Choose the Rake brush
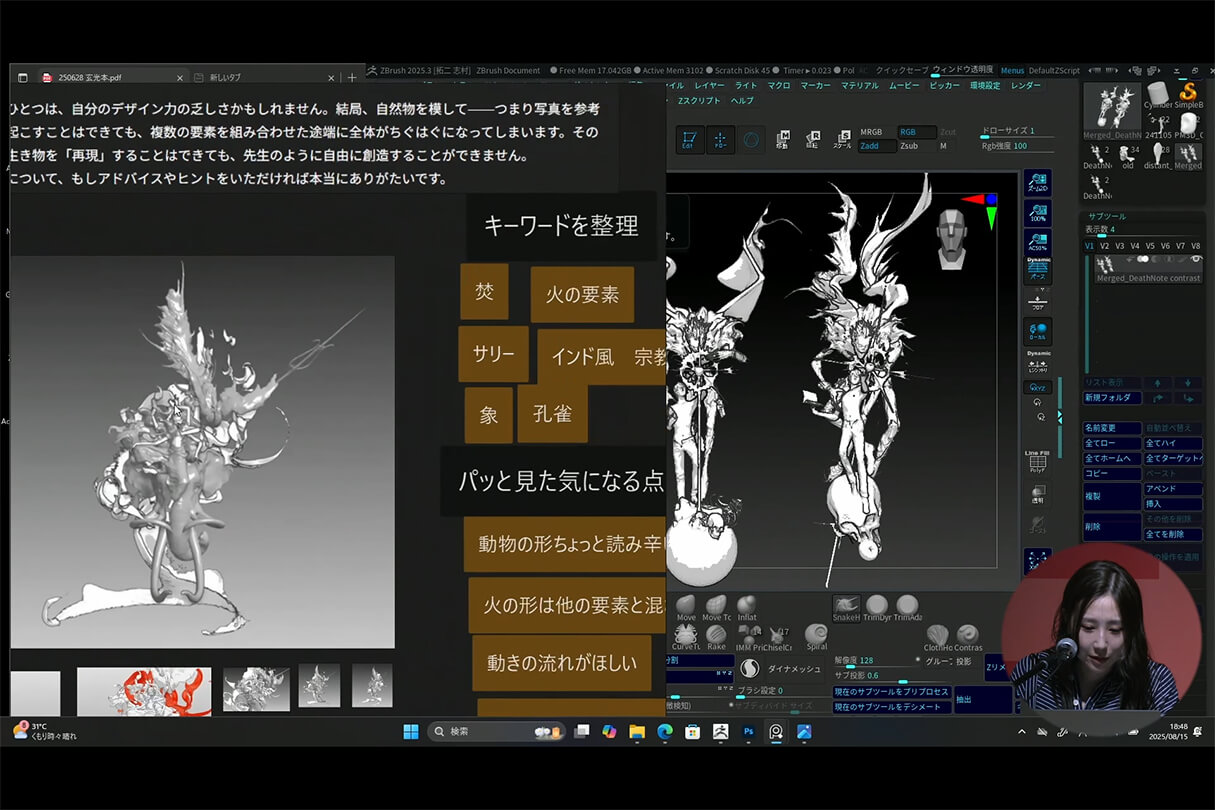1215x810 pixels. (x=716, y=634)
